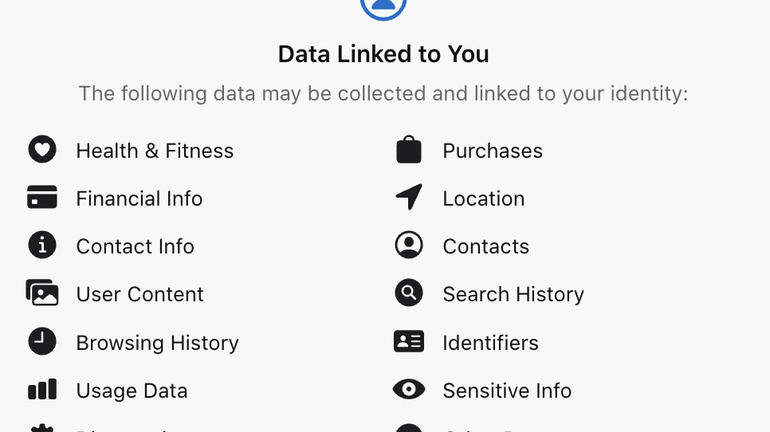Select the Purchases label

pos(492,151)
